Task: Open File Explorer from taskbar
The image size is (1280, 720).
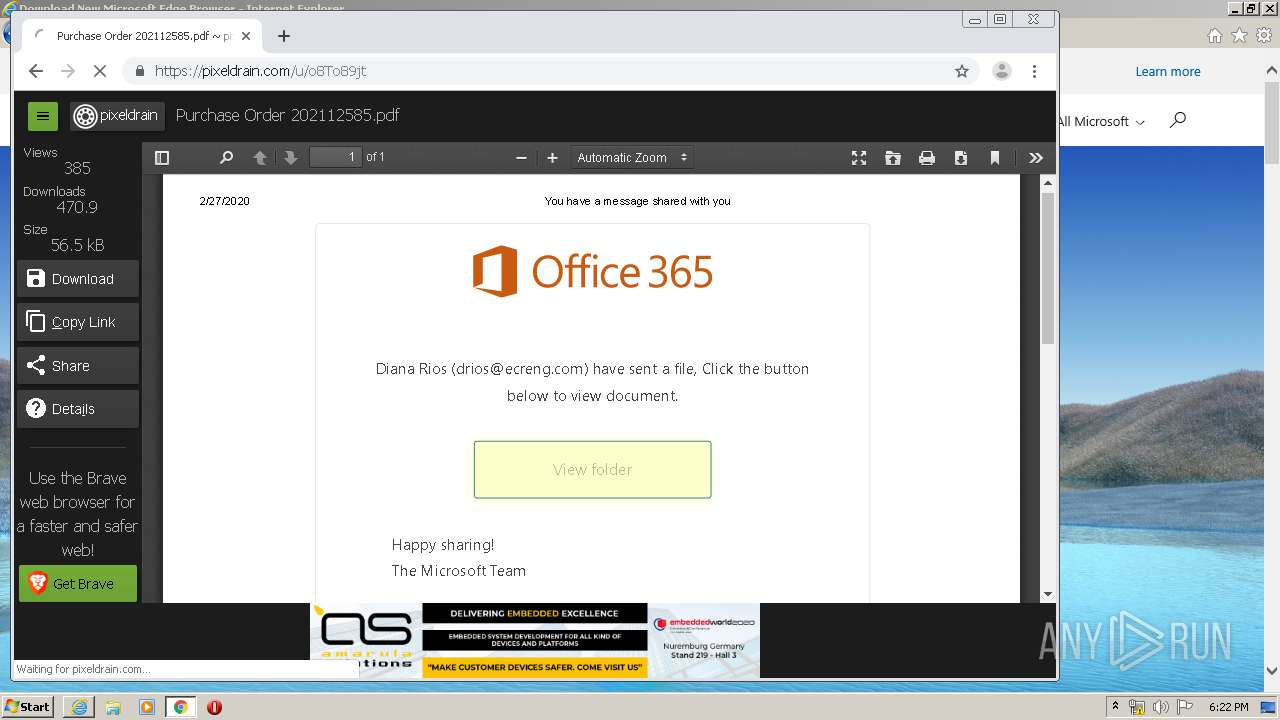Action: [x=113, y=707]
